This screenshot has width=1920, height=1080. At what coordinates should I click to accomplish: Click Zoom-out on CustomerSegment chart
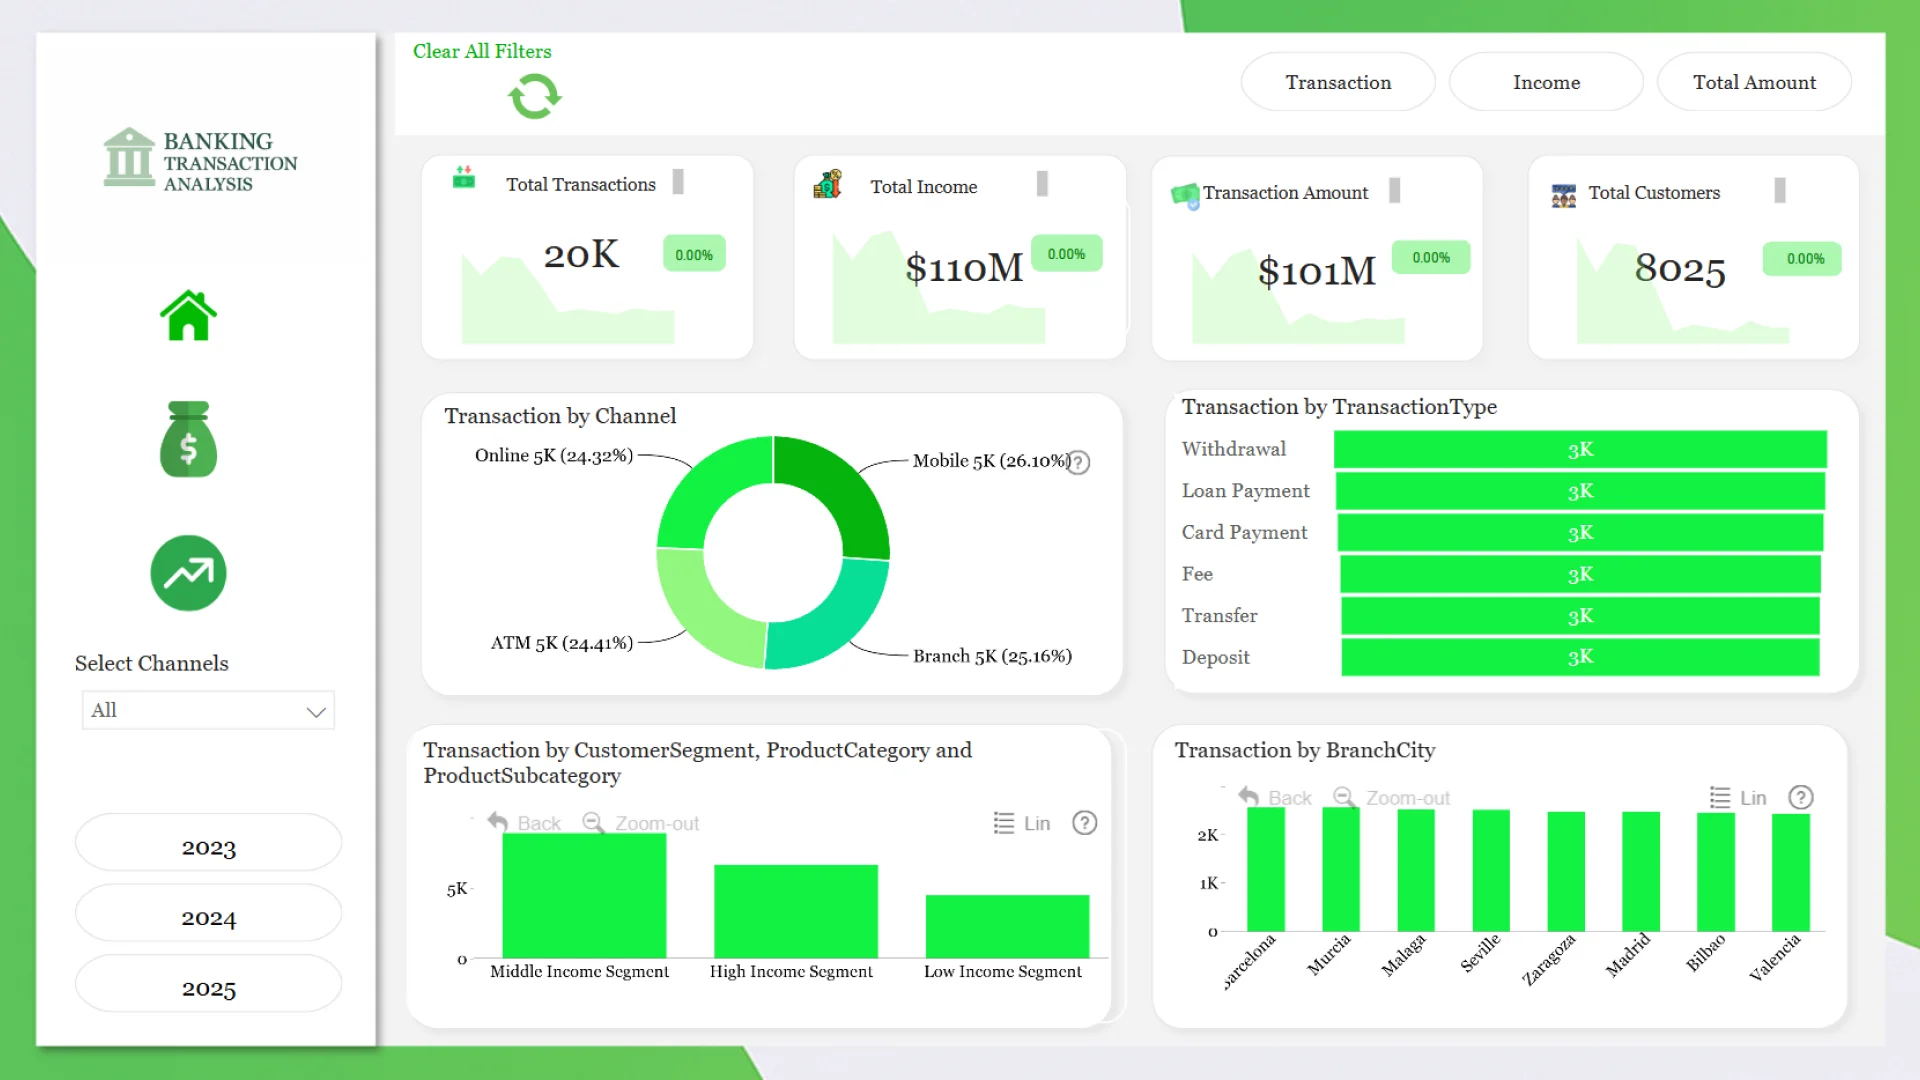point(641,823)
